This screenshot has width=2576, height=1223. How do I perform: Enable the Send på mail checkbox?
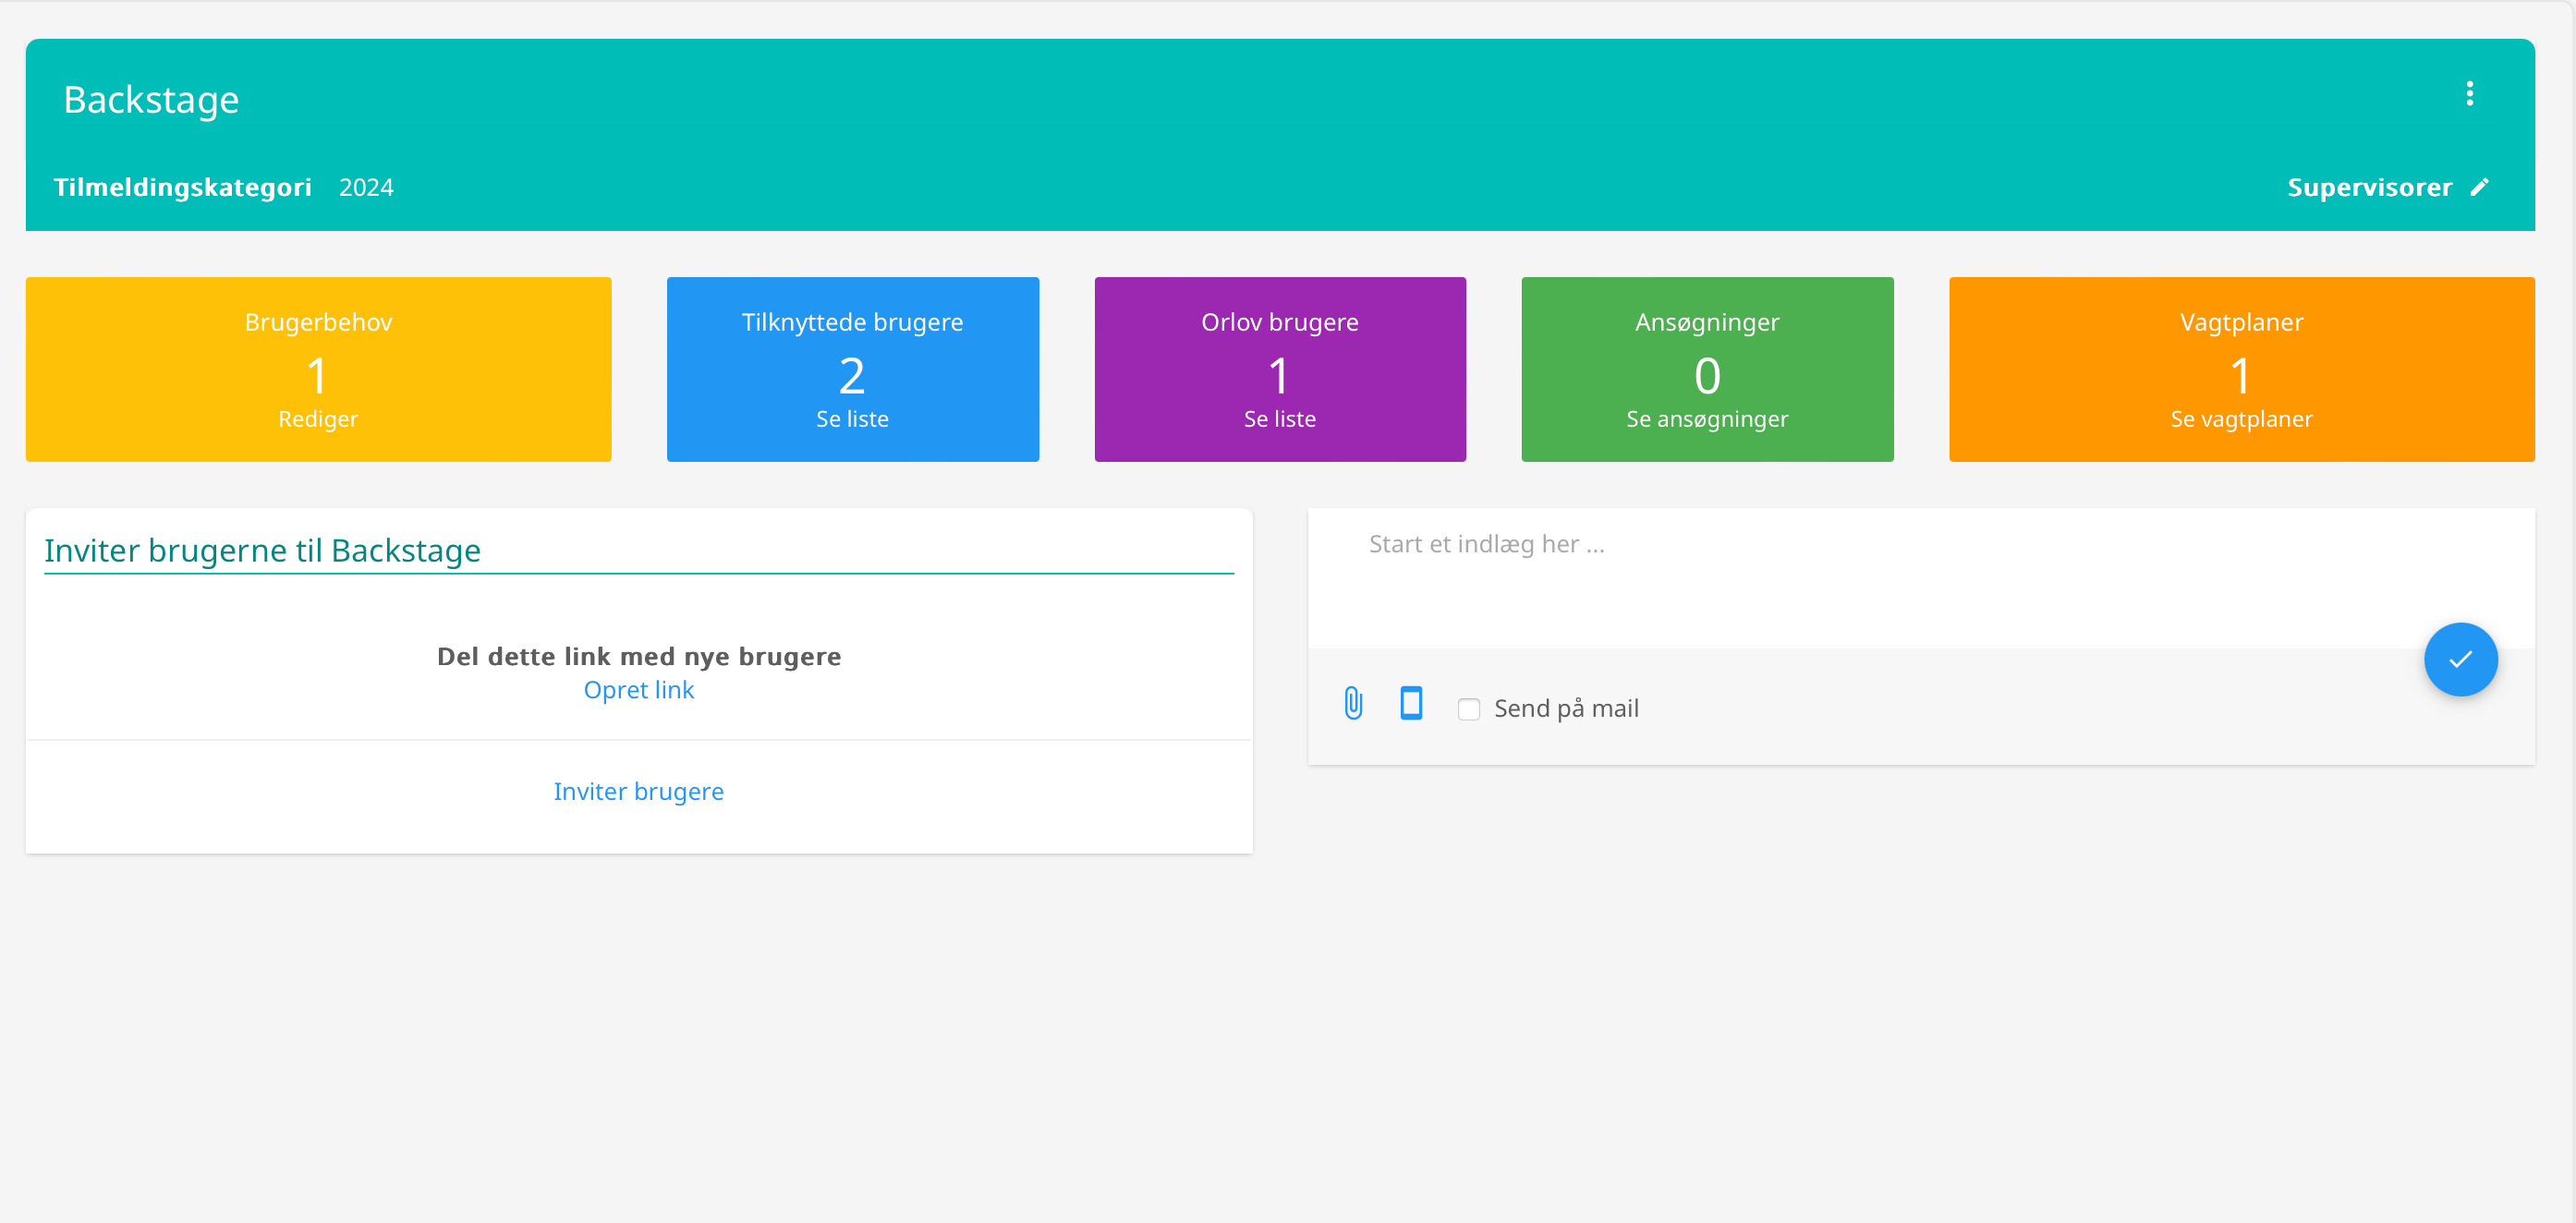click(1468, 709)
